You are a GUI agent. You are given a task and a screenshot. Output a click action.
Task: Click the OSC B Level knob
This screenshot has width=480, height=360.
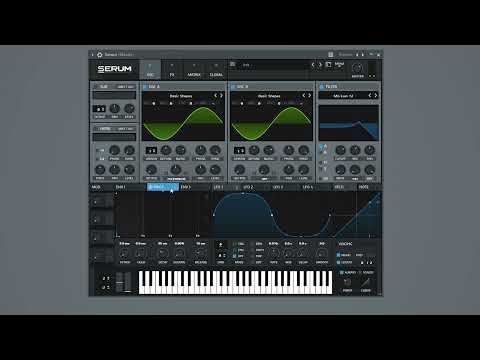pyautogui.click(x=303, y=170)
